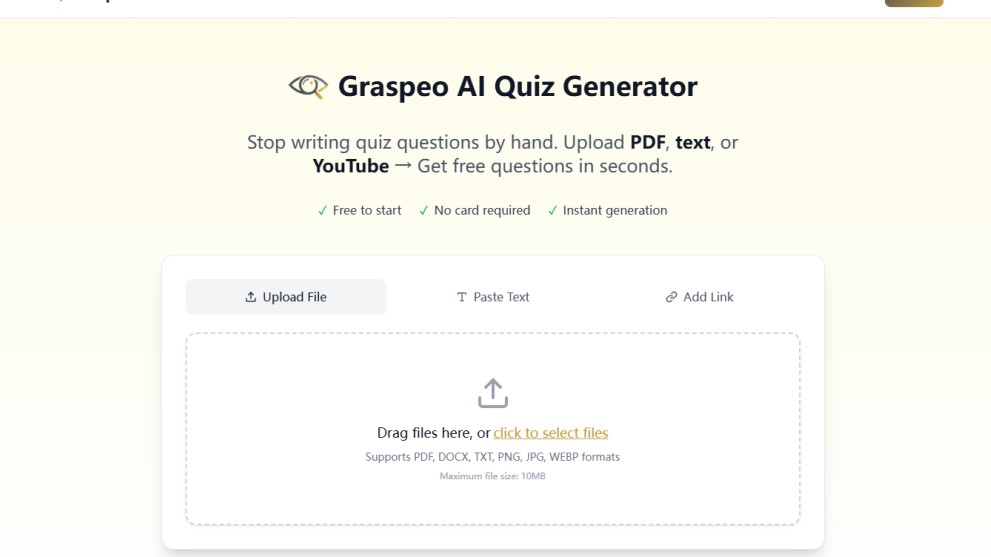Click the Supports PDF, DOCX, TXT formats line
Screen dimensions: 991x557
click(x=492, y=457)
